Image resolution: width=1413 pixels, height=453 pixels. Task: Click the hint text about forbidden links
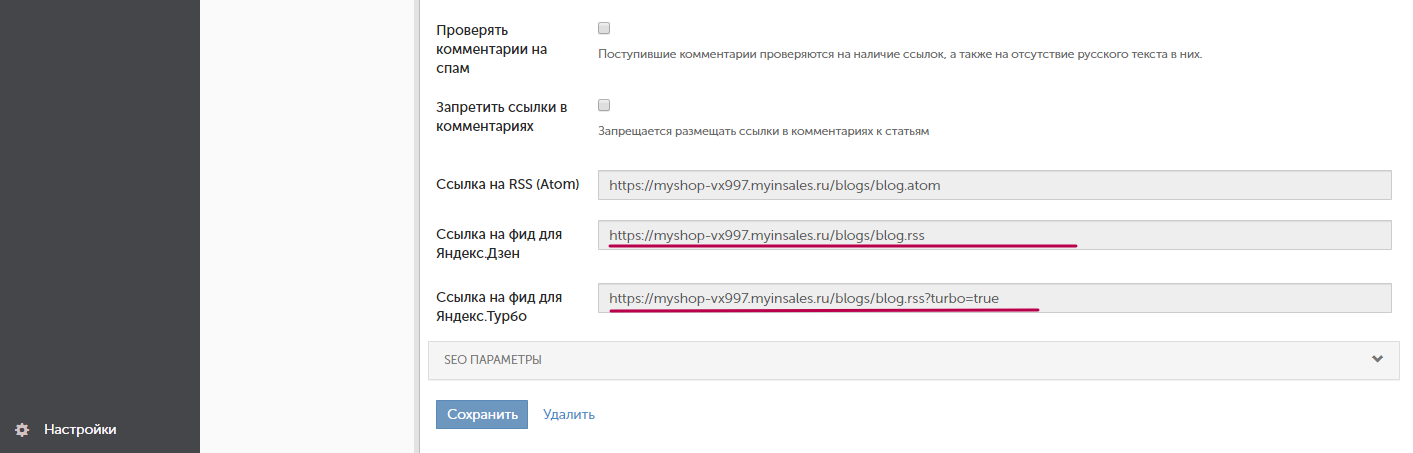pos(763,131)
